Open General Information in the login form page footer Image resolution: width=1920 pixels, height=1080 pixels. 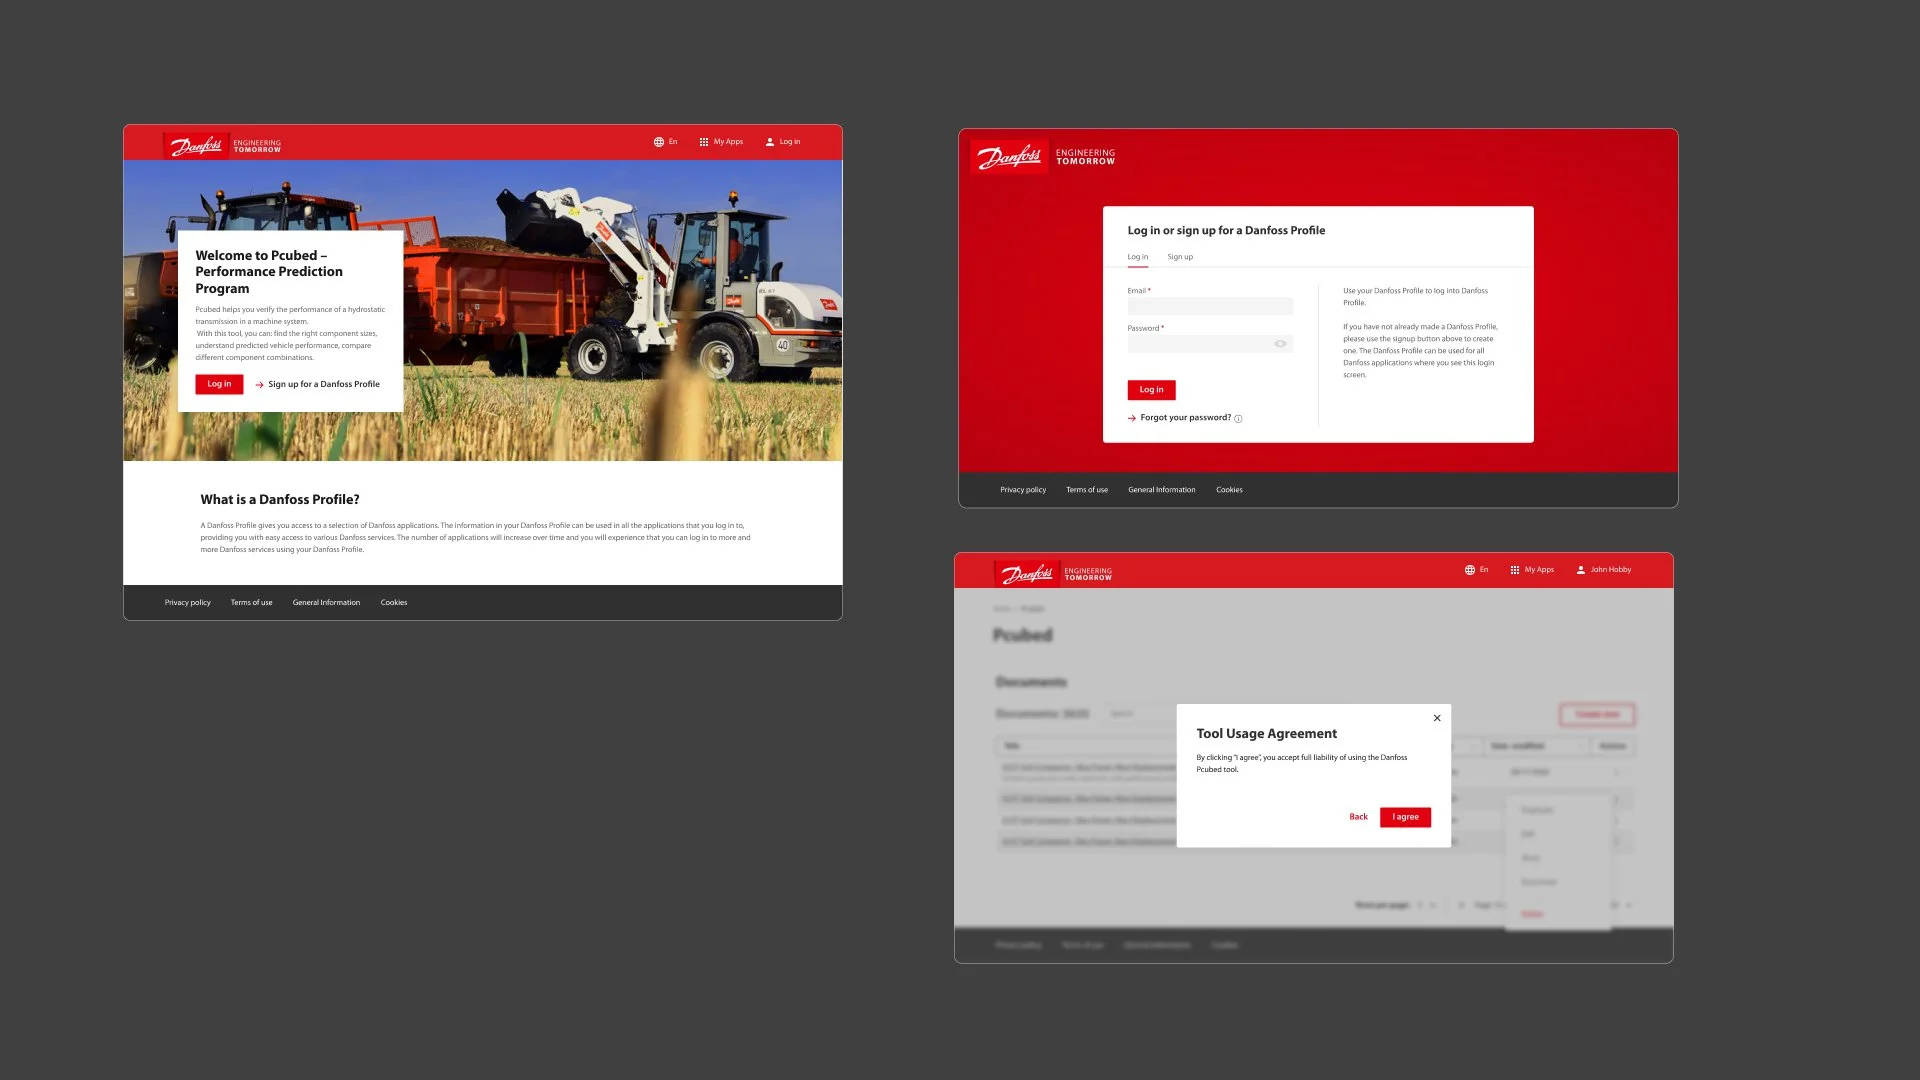click(1162, 490)
